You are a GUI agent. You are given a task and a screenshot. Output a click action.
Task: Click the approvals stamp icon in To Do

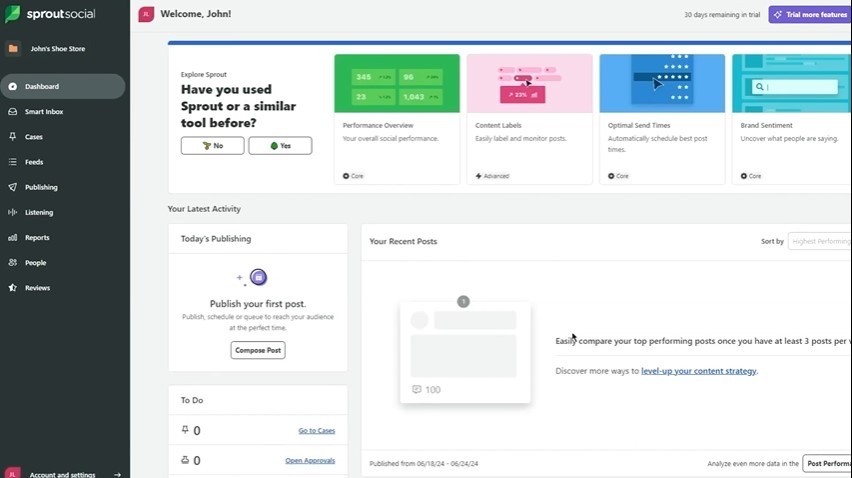click(x=185, y=460)
